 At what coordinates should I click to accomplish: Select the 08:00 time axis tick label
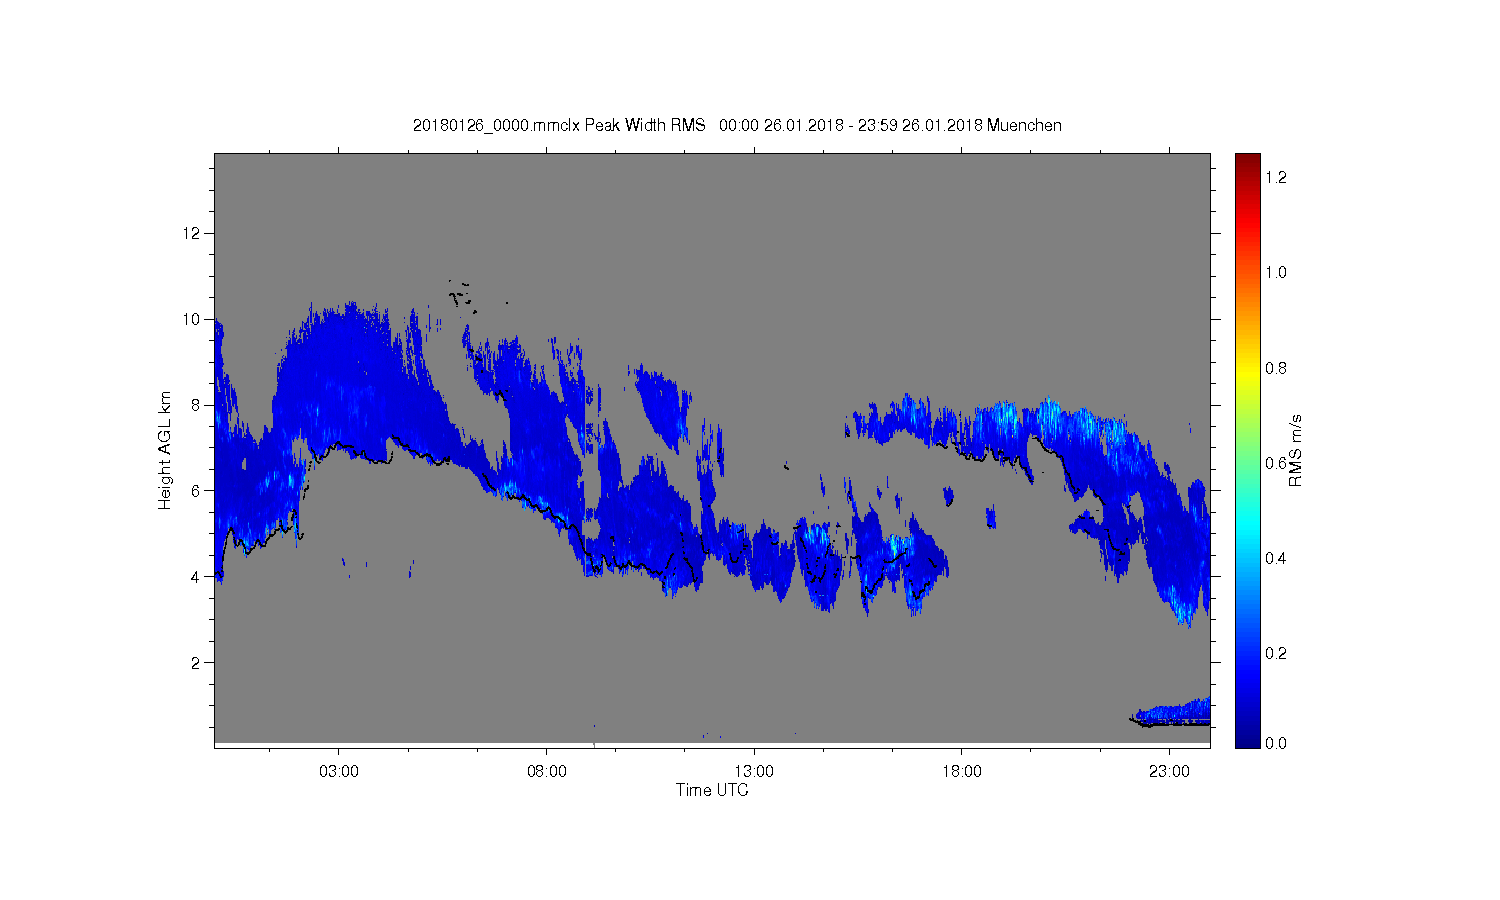547,772
